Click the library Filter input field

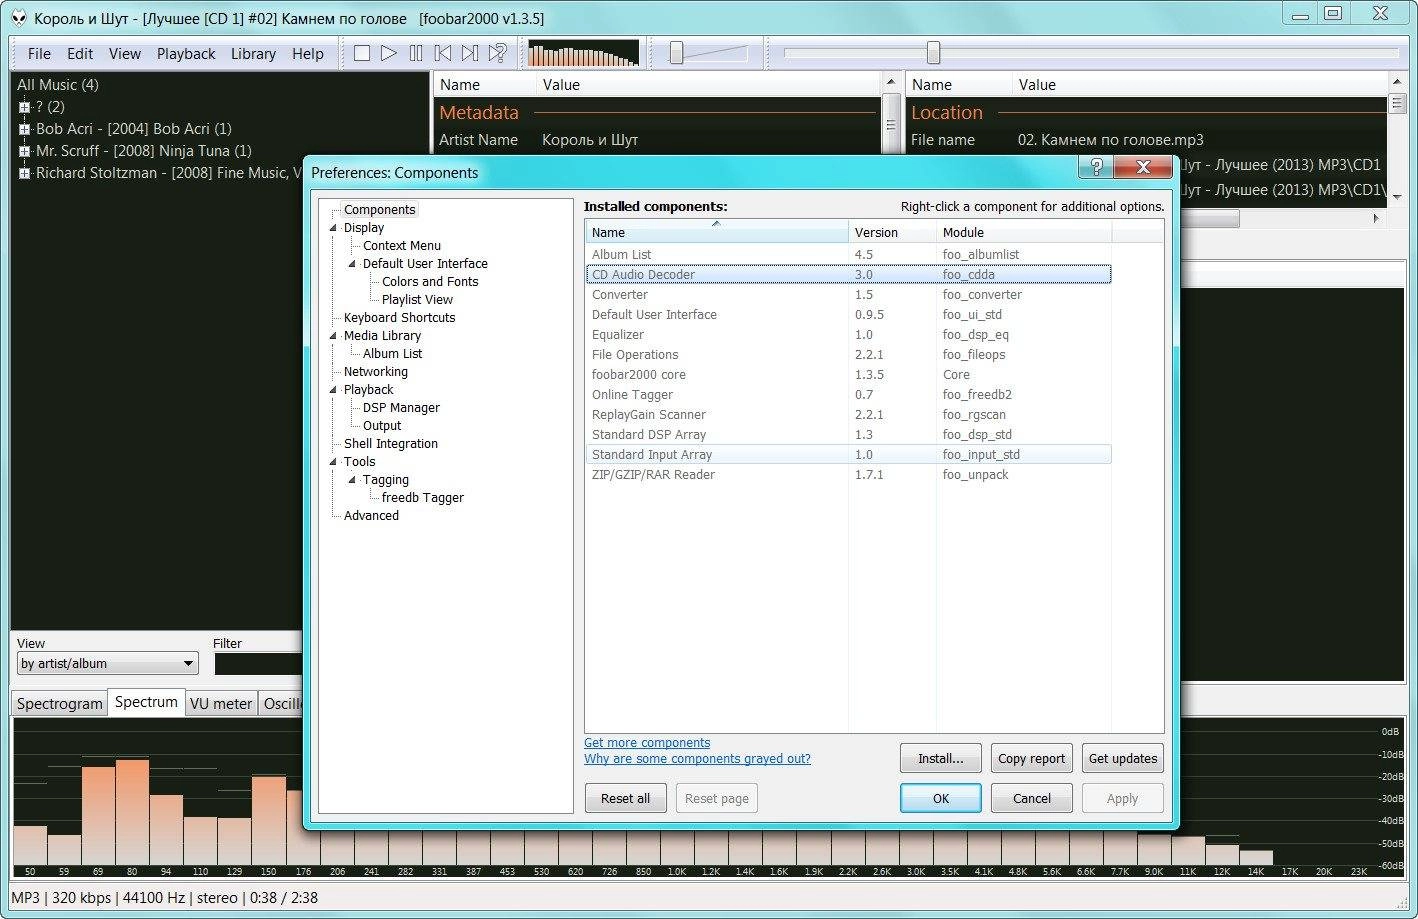(x=258, y=663)
